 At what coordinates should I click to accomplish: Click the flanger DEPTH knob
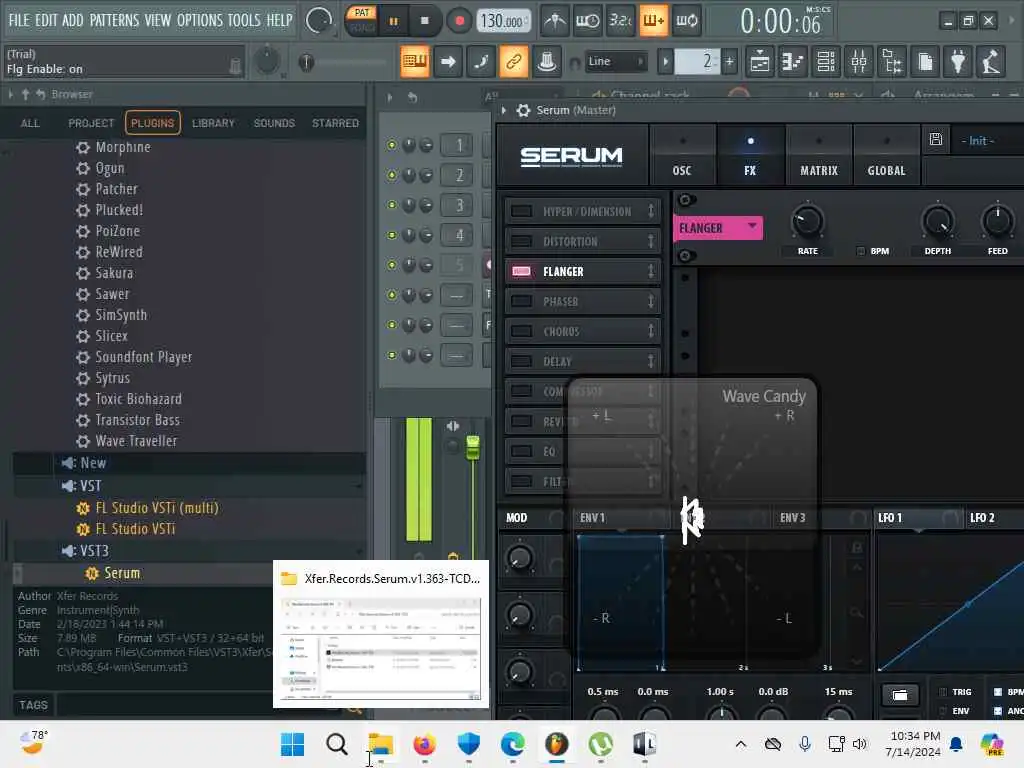pyautogui.click(x=938, y=222)
